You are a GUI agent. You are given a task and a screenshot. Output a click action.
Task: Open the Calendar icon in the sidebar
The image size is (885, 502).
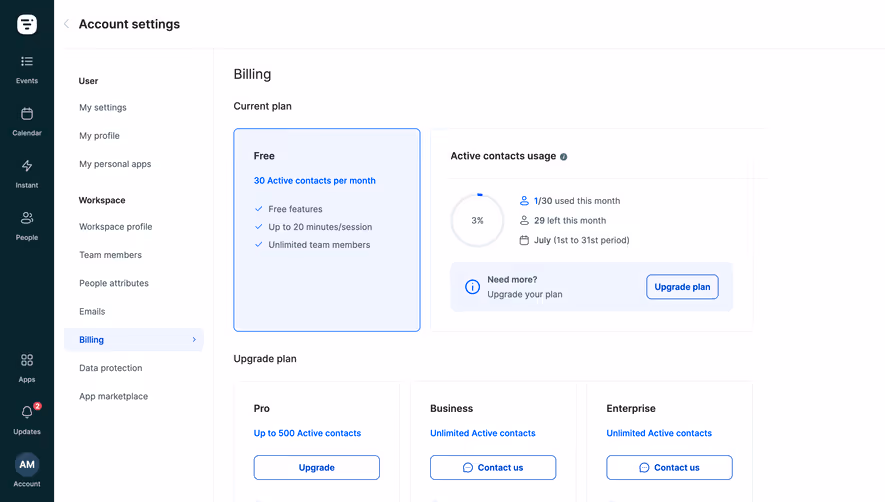pyautogui.click(x=27, y=114)
